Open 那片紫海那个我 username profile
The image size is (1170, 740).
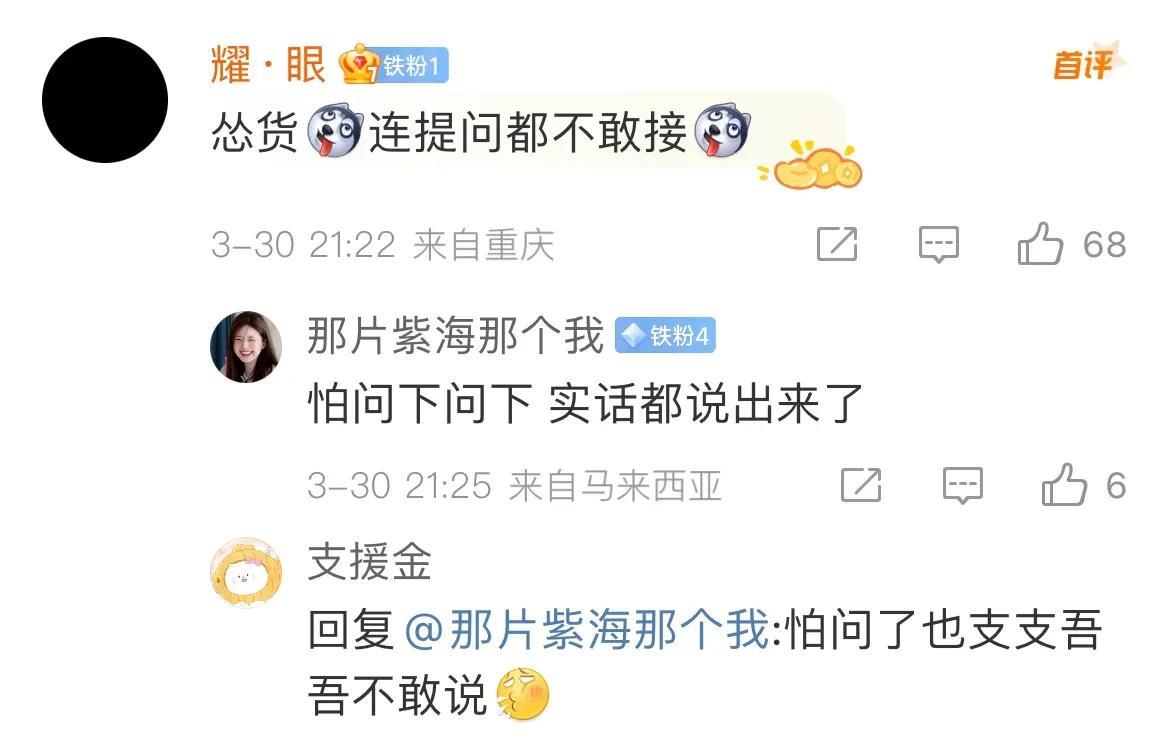point(455,336)
